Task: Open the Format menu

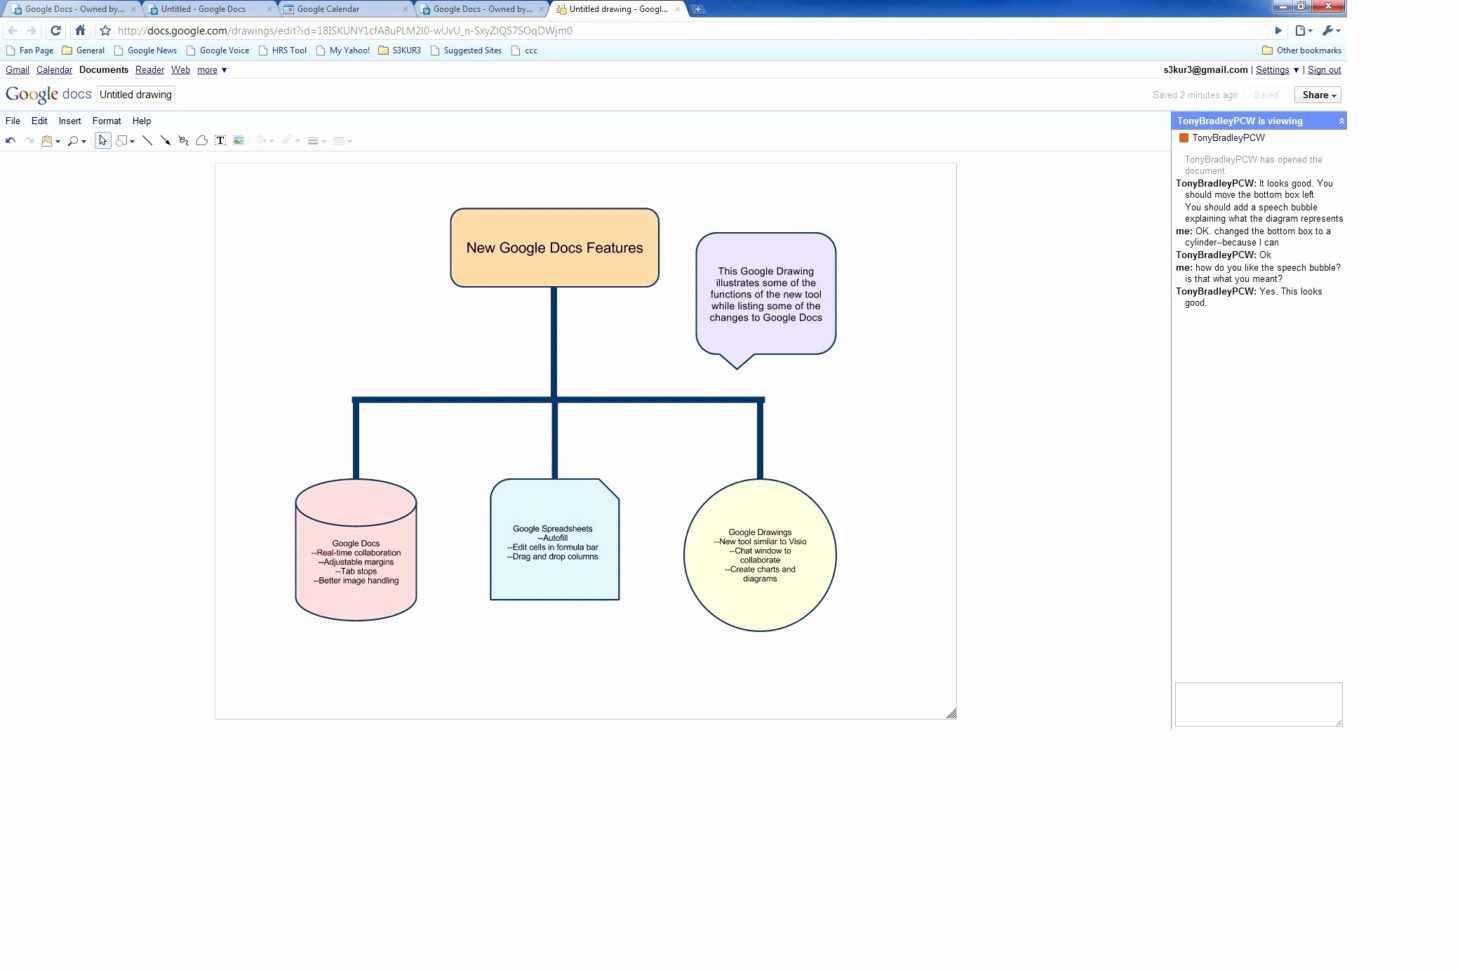Action: click(x=106, y=120)
